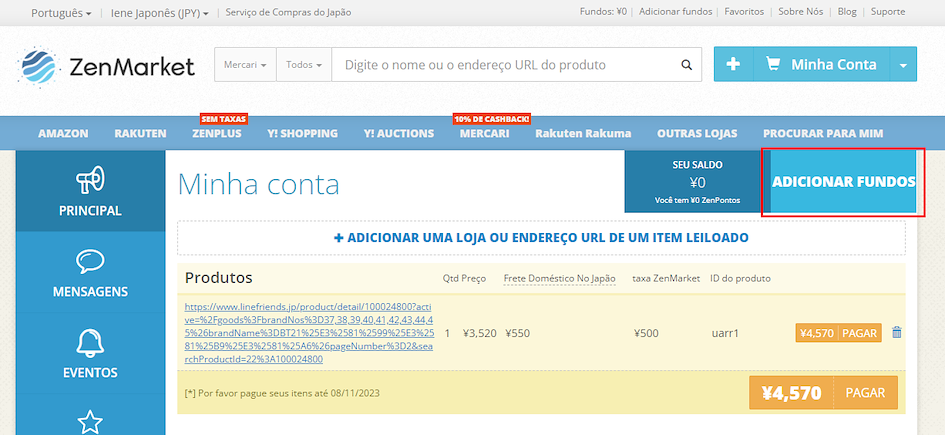
Task: Click the product ID uarr1
Action: pyautogui.click(x=725, y=333)
